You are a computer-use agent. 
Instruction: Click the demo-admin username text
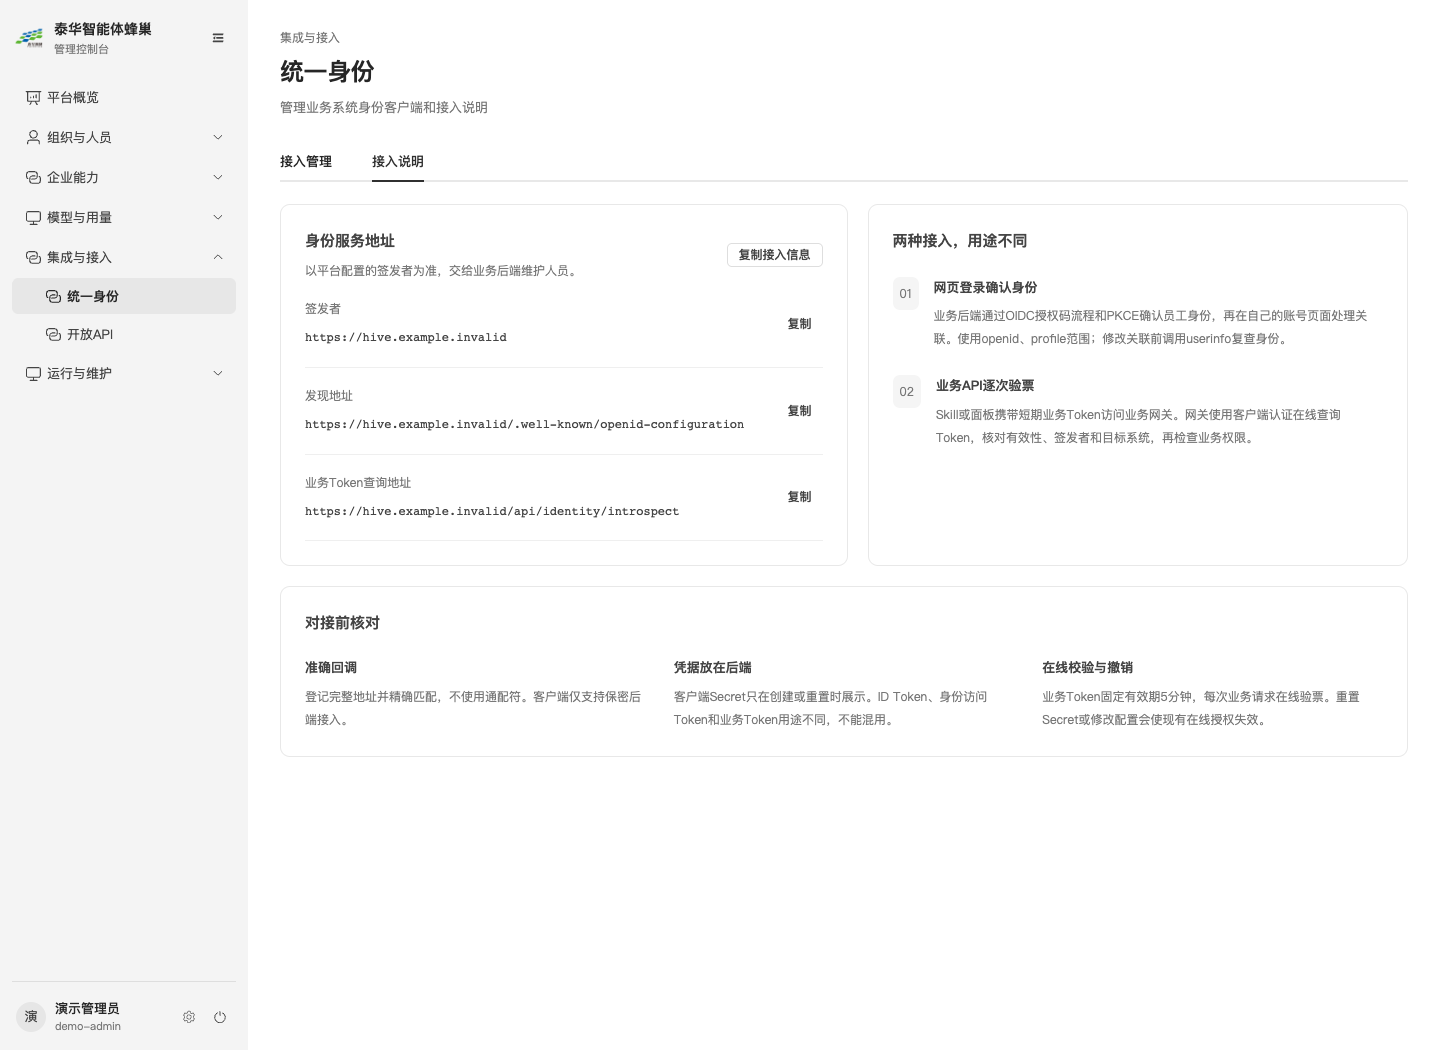coord(88,1027)
